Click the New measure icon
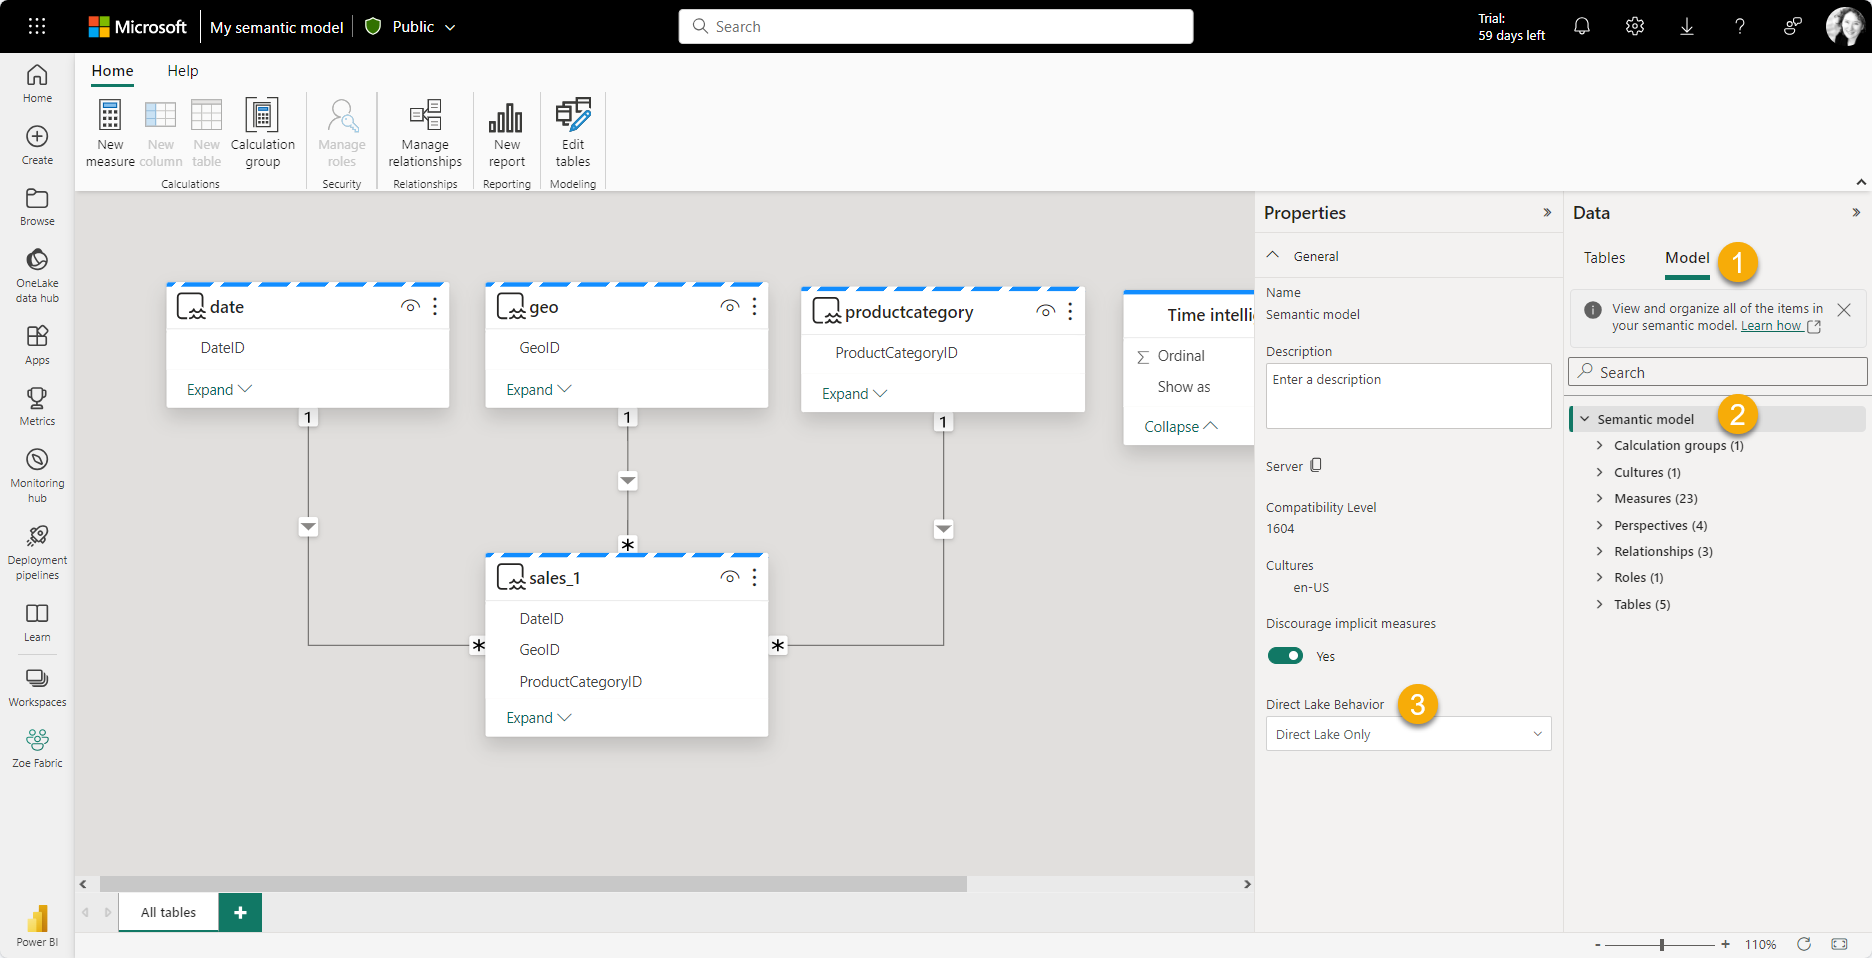The height and width of the screenshot is (958, 1872). tap(110, 115)
